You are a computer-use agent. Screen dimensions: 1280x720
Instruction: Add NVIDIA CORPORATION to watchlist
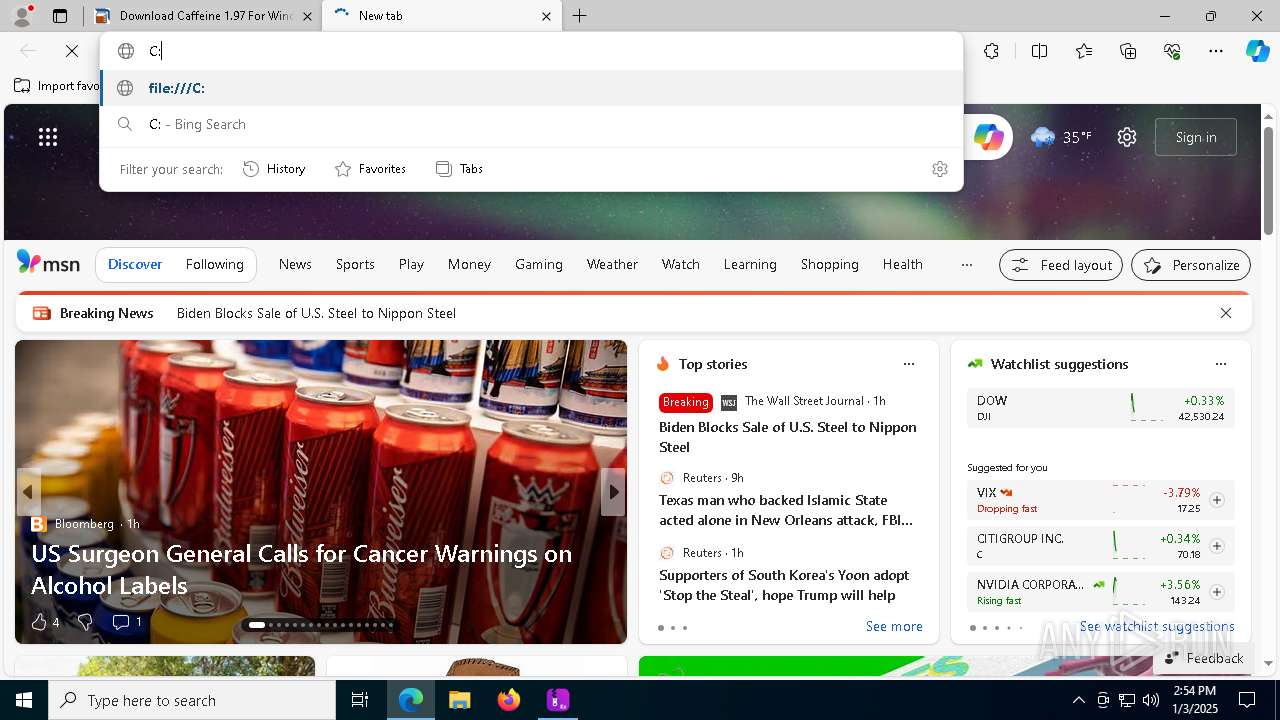(x=1217, y=592)
